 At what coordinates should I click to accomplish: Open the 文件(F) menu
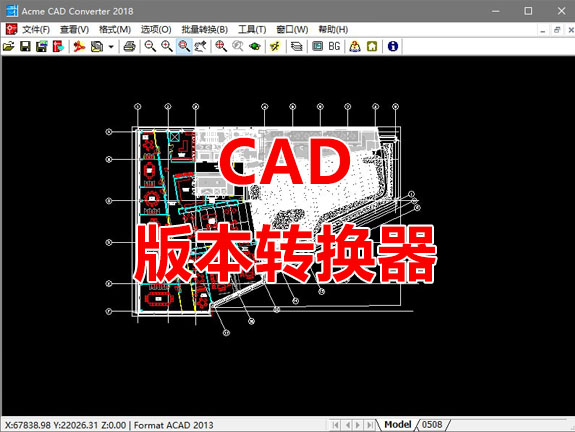pyautogui.click(x=36, y=29)
